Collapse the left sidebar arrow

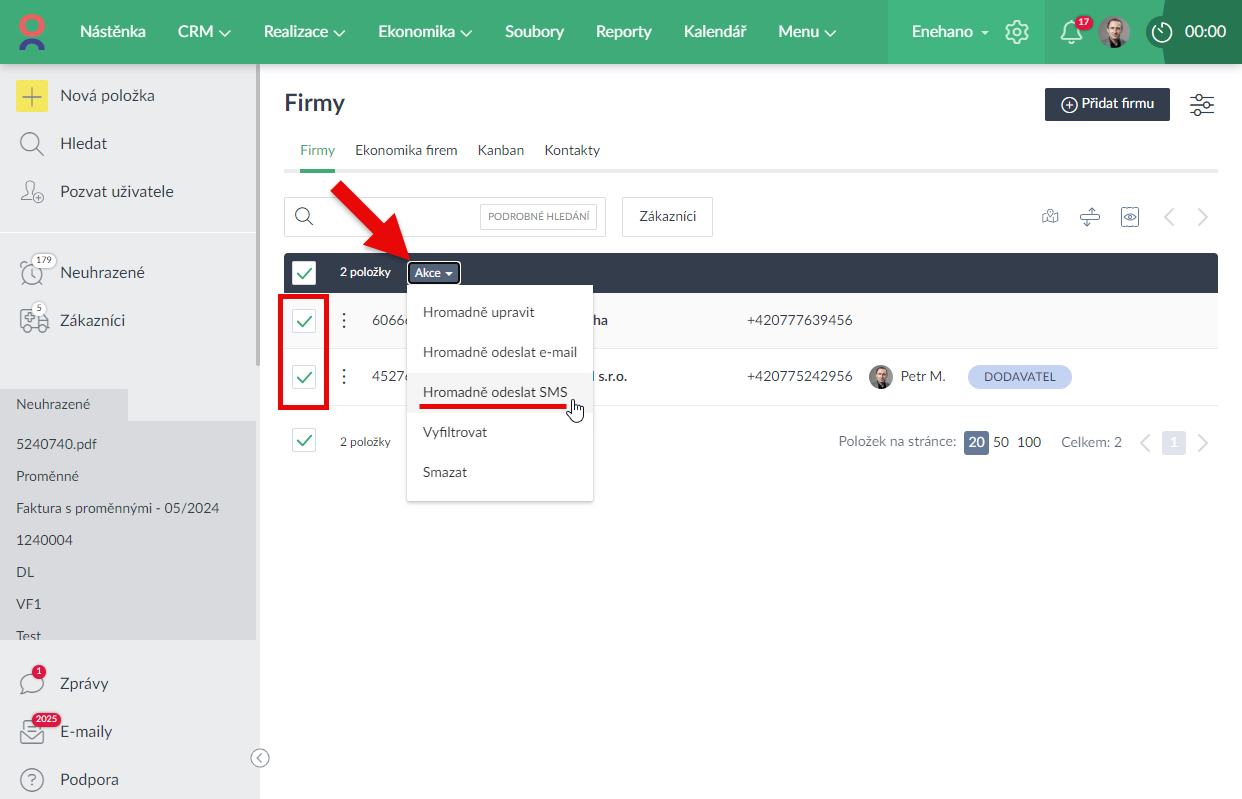pyautogui.click(x=260, y=758)
